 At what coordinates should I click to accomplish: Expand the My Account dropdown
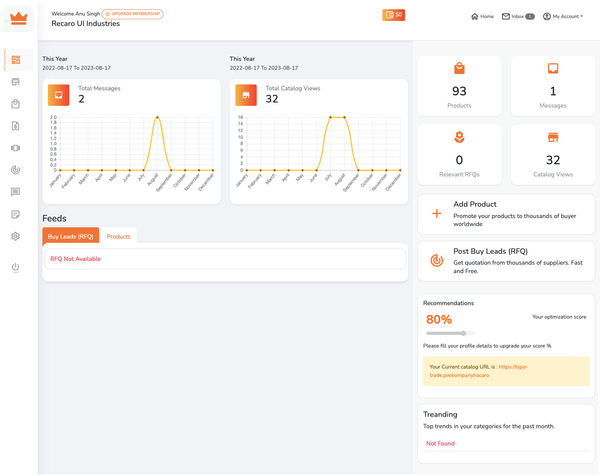pos(563,16)
